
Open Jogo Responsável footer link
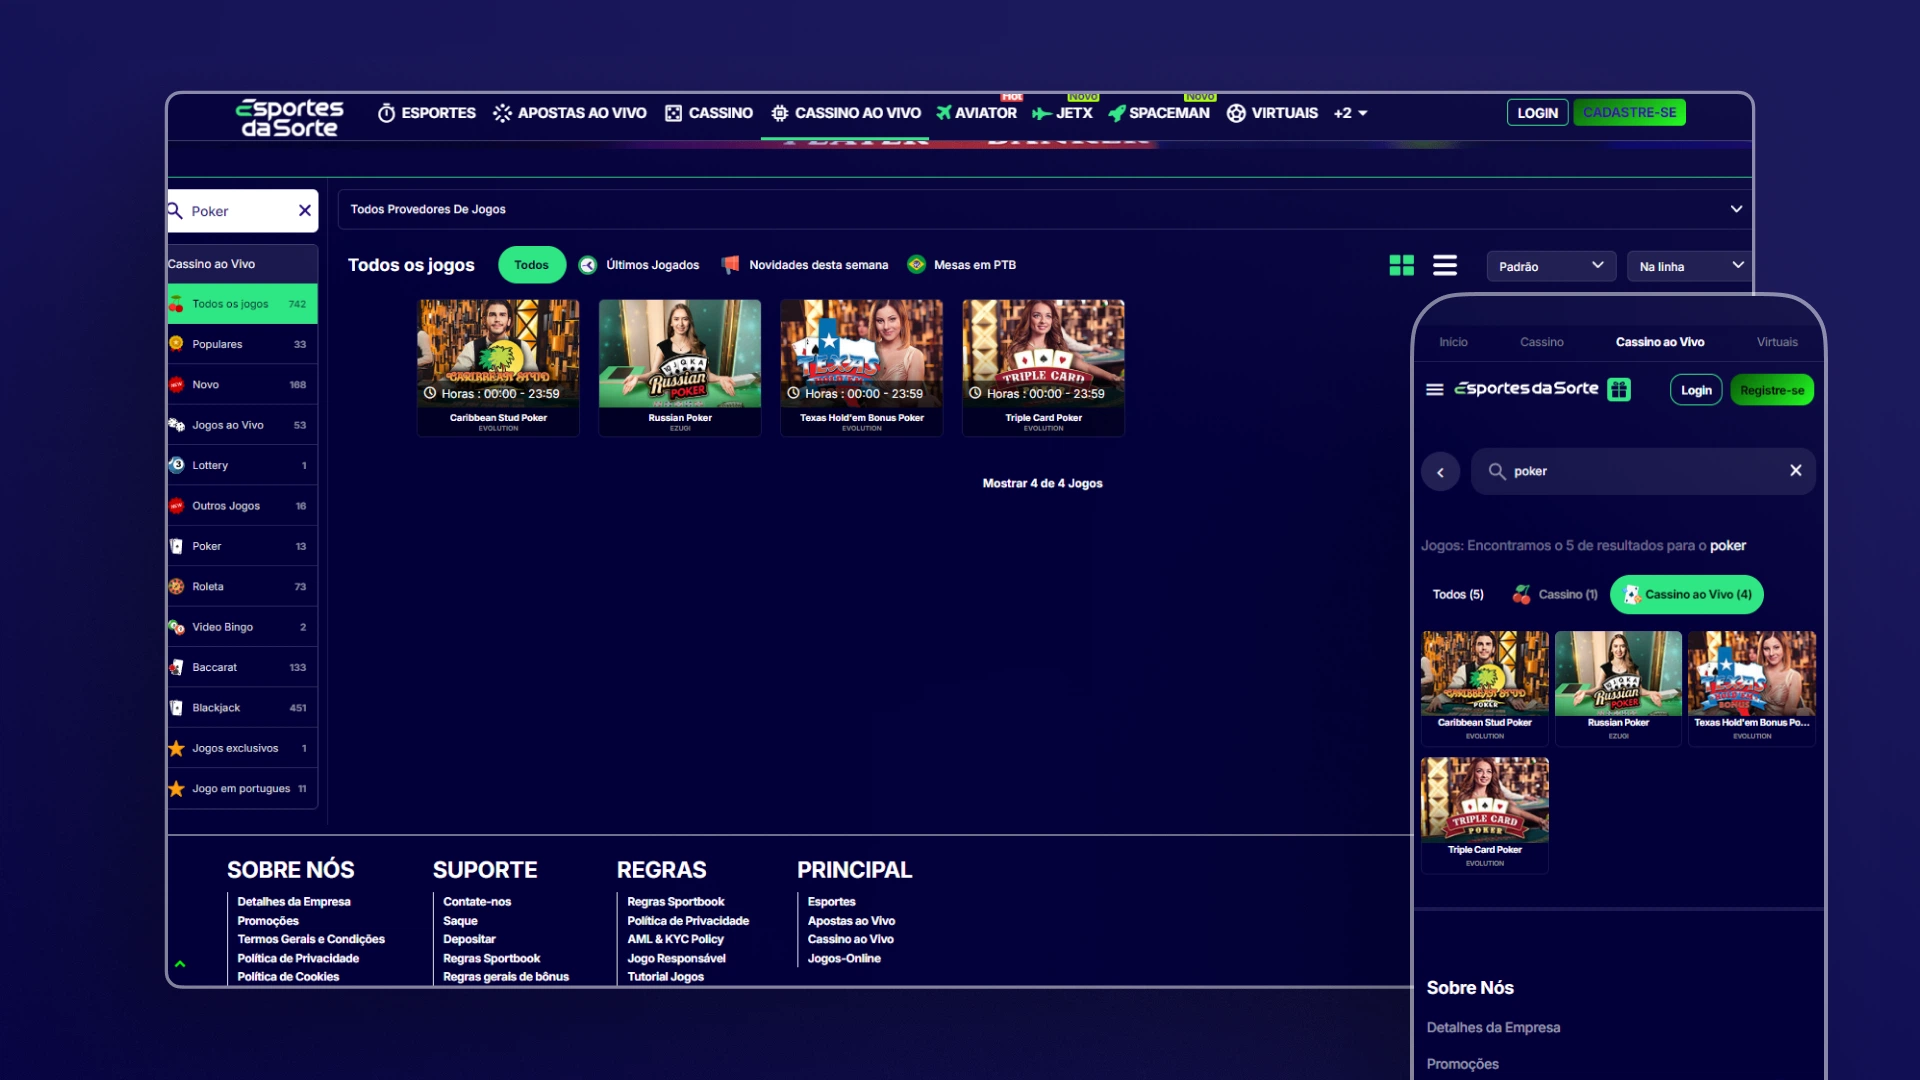tap(676, 959)
